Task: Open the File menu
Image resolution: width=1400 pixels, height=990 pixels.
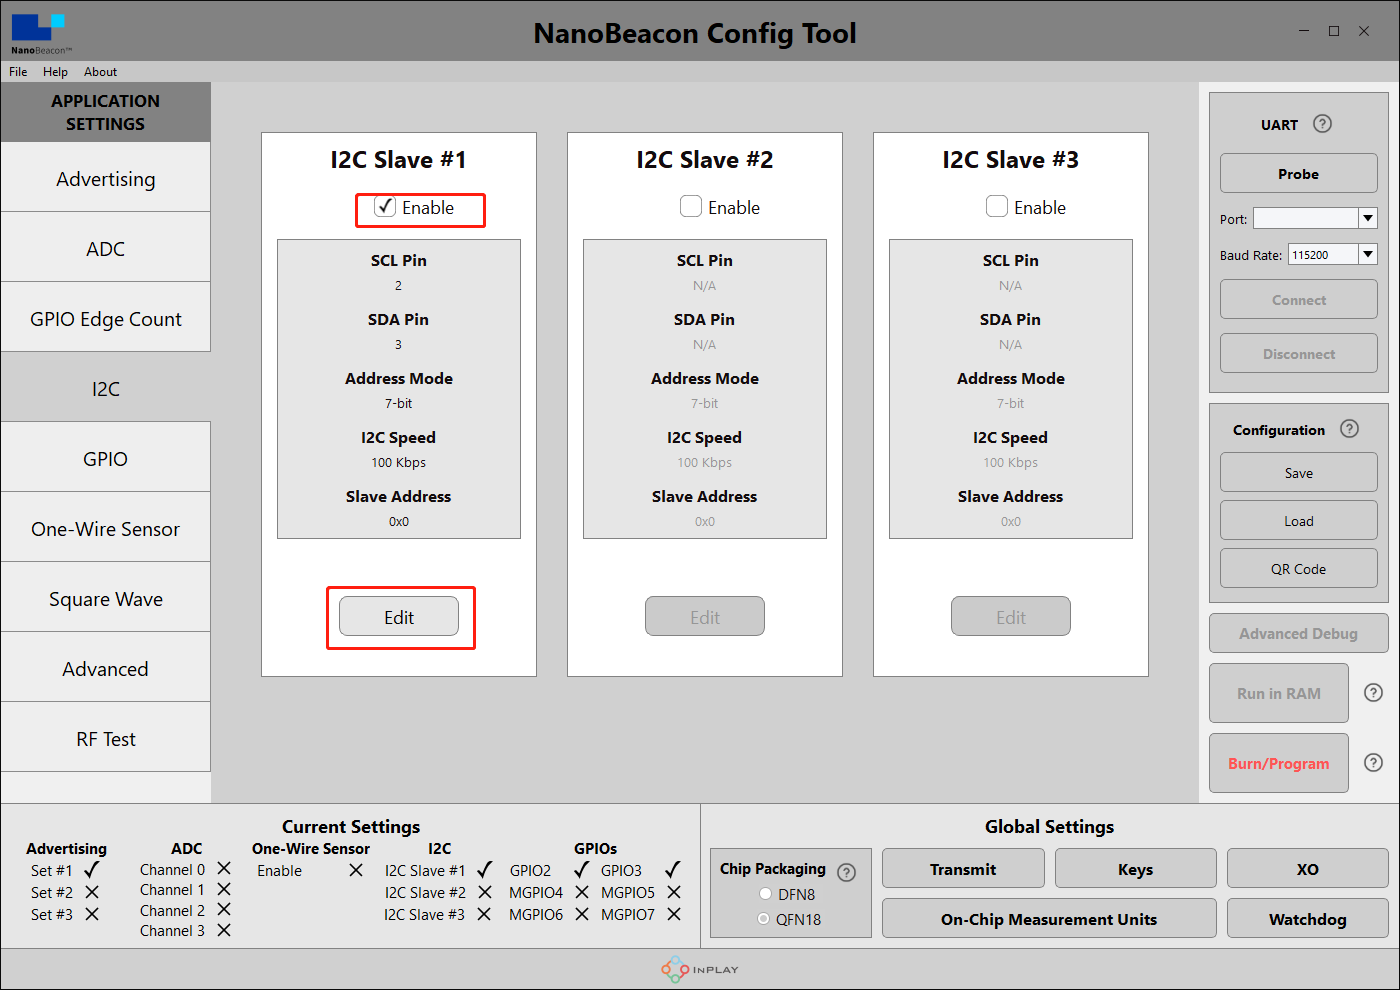Action: [x=18, y=72]
